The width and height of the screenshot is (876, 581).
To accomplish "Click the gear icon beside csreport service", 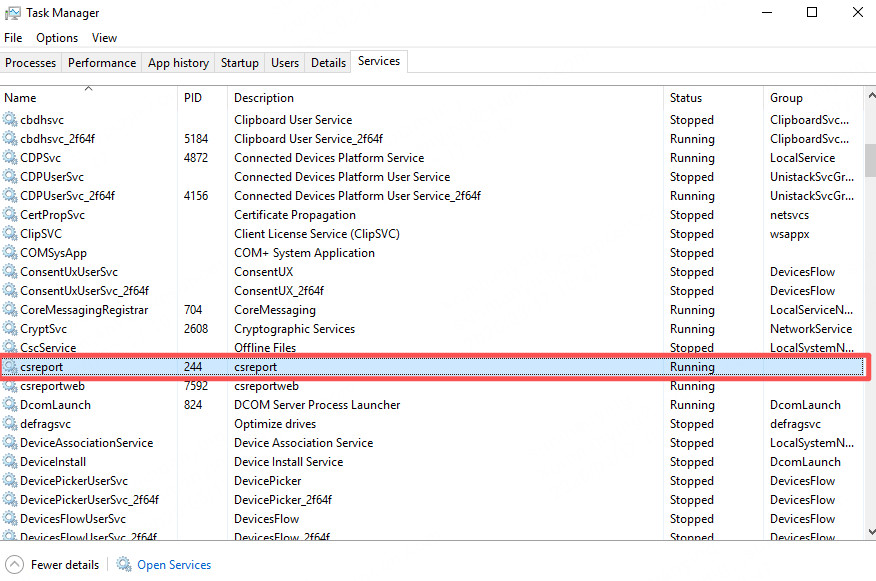I will pos(11,367).
